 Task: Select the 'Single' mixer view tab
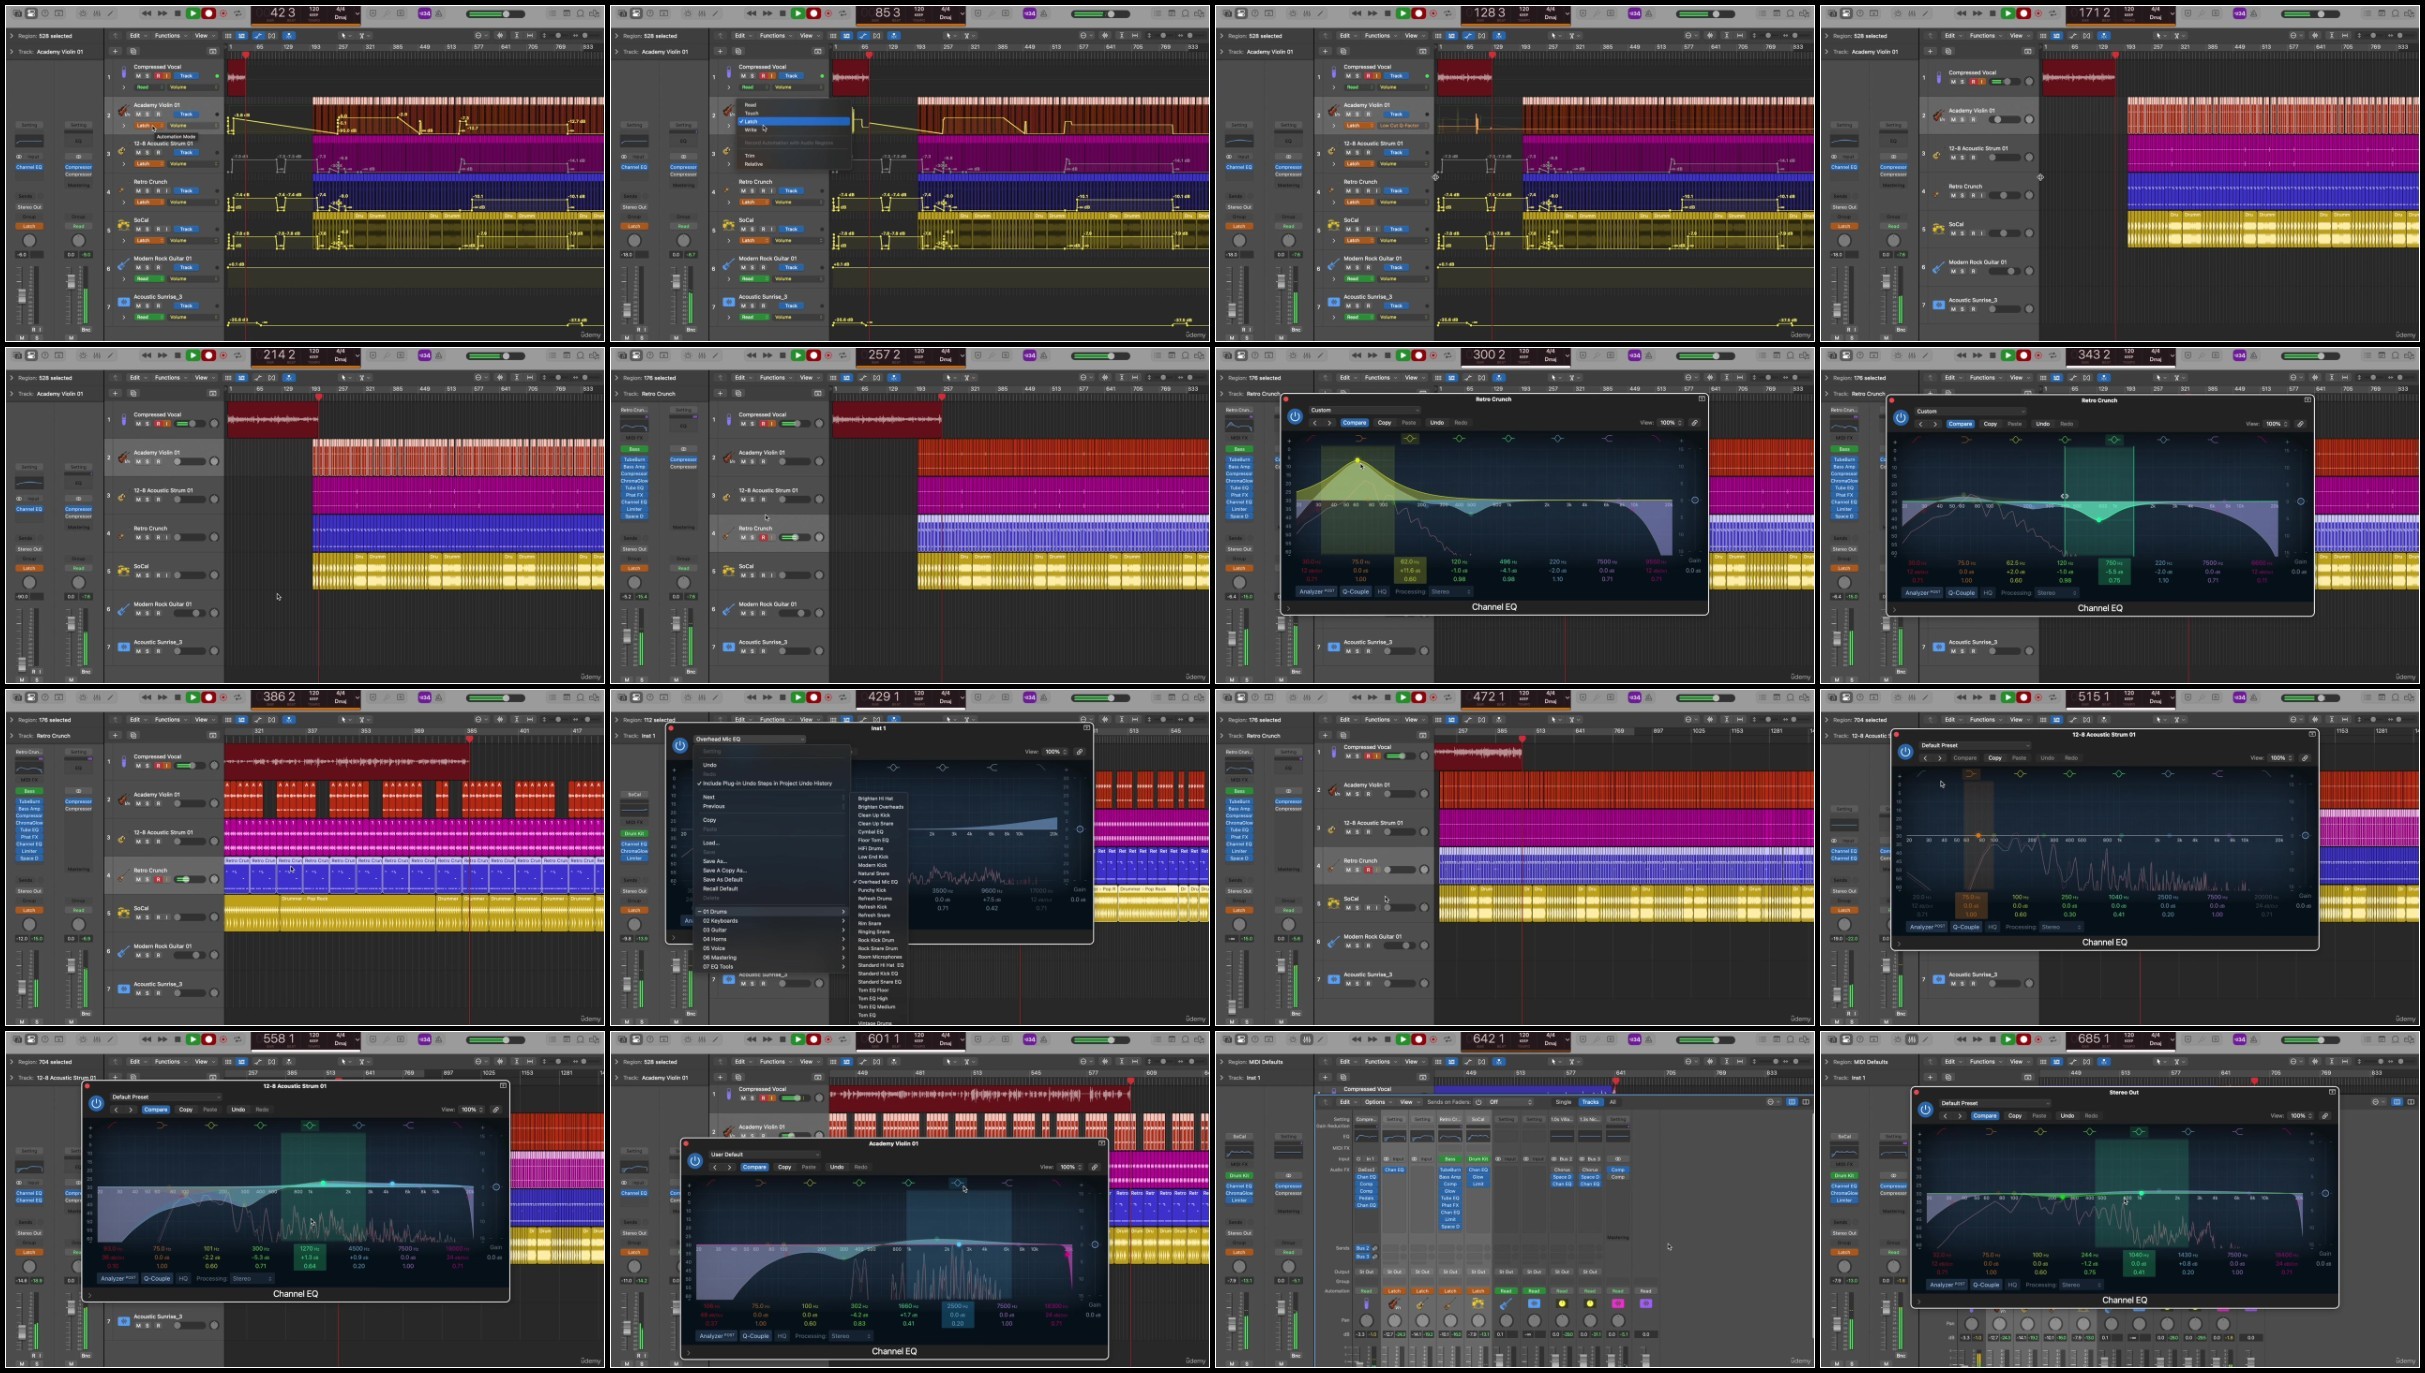(x=1563, y=1102)
